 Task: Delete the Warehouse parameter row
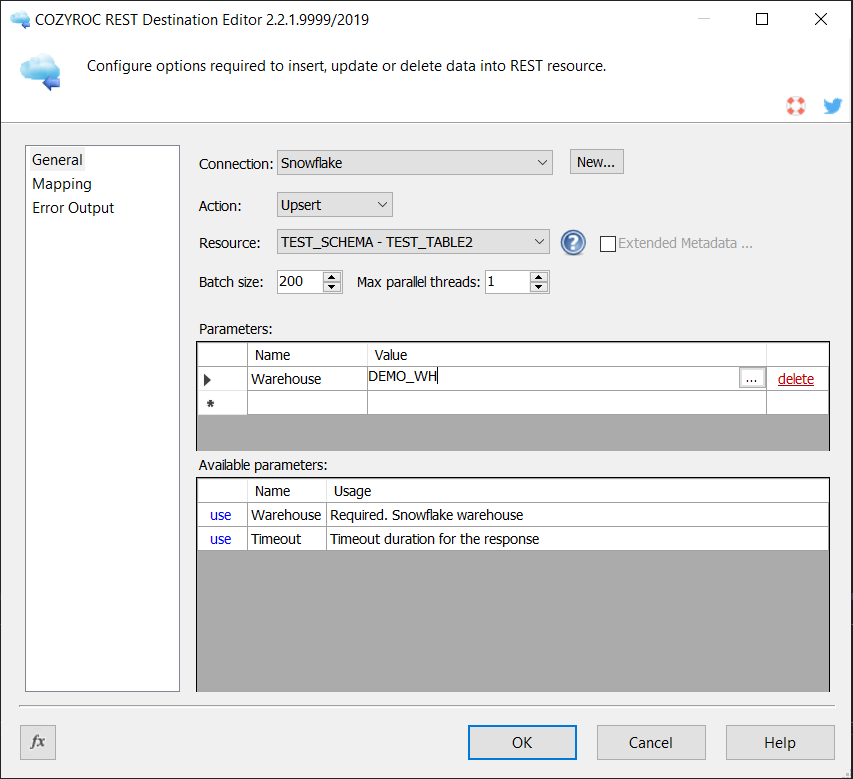(x=795, y=379)
